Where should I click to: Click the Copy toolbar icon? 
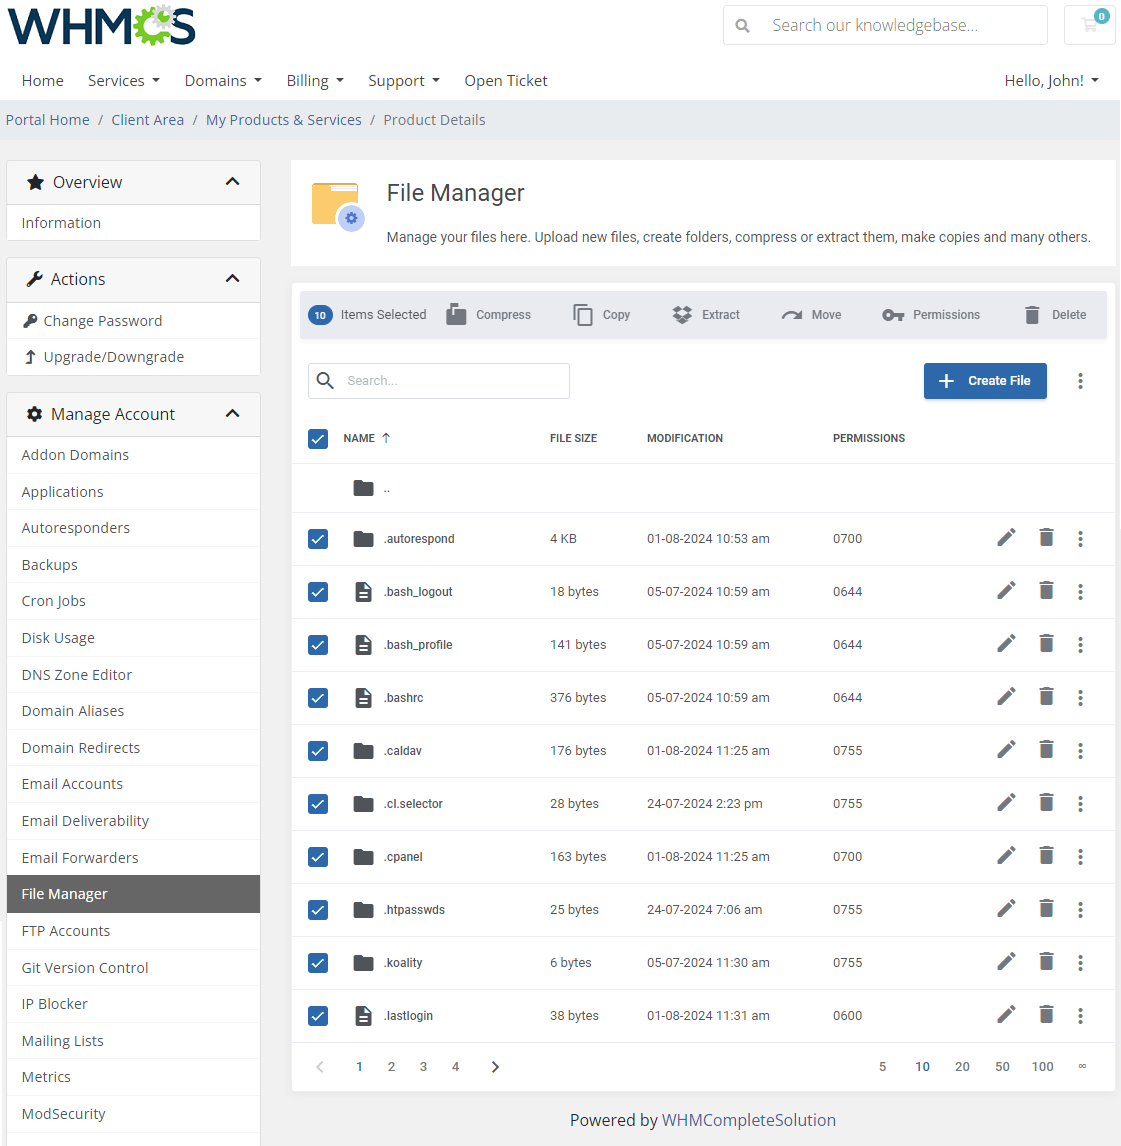coord(582,314)
